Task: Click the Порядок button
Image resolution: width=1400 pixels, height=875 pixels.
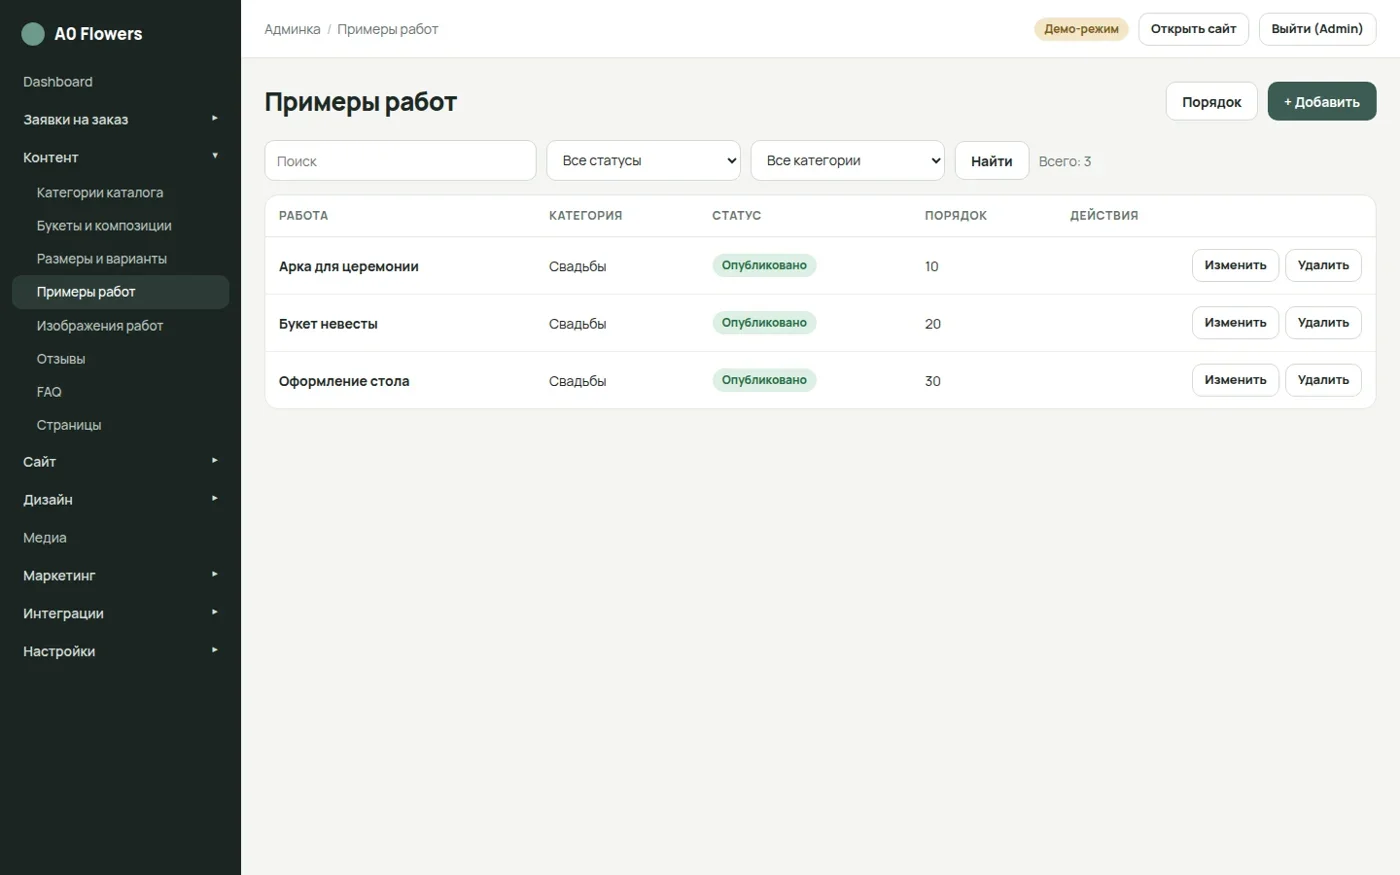Action: 1212,102
